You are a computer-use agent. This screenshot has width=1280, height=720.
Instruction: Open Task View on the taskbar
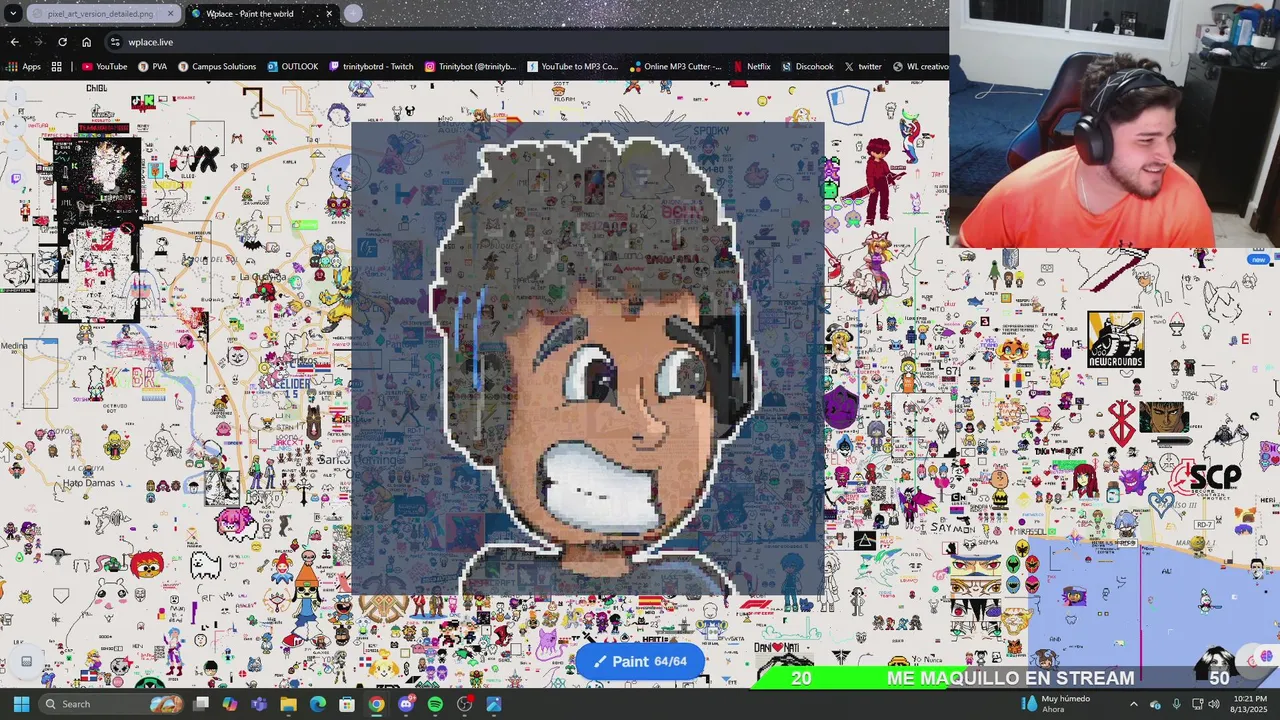201,704
